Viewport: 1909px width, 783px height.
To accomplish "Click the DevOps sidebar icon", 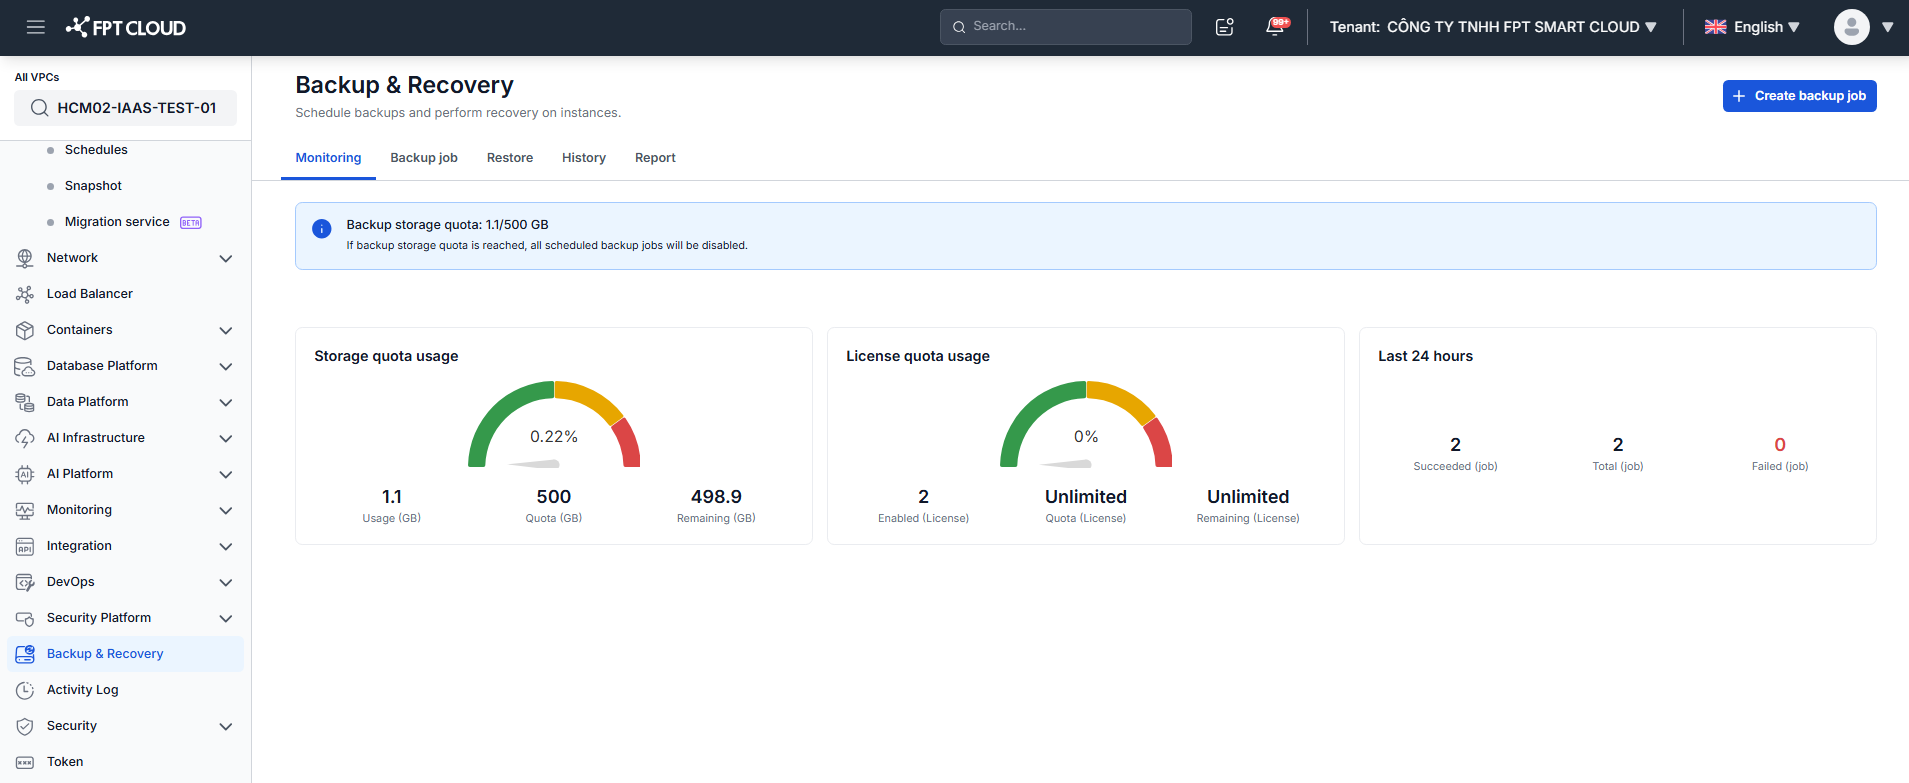I will pos(25,582).
